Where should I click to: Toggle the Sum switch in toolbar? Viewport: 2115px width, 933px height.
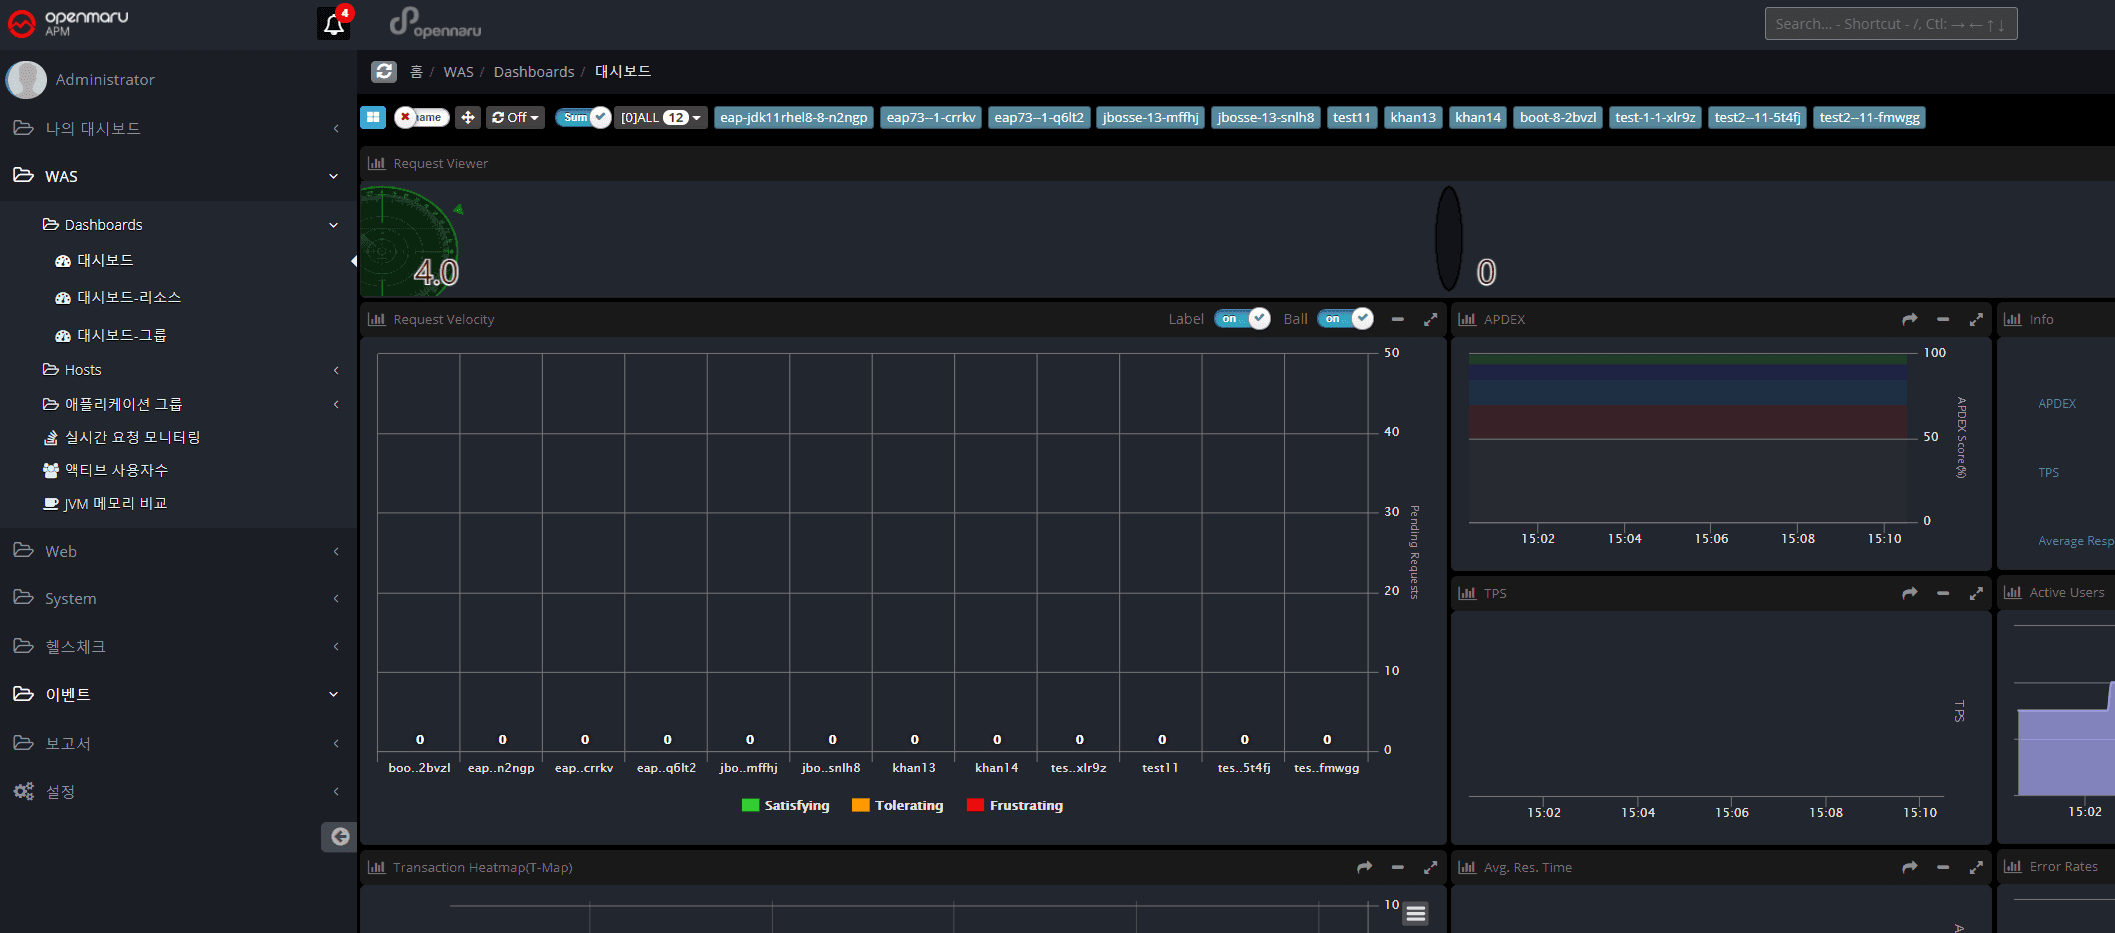point(583,118)
